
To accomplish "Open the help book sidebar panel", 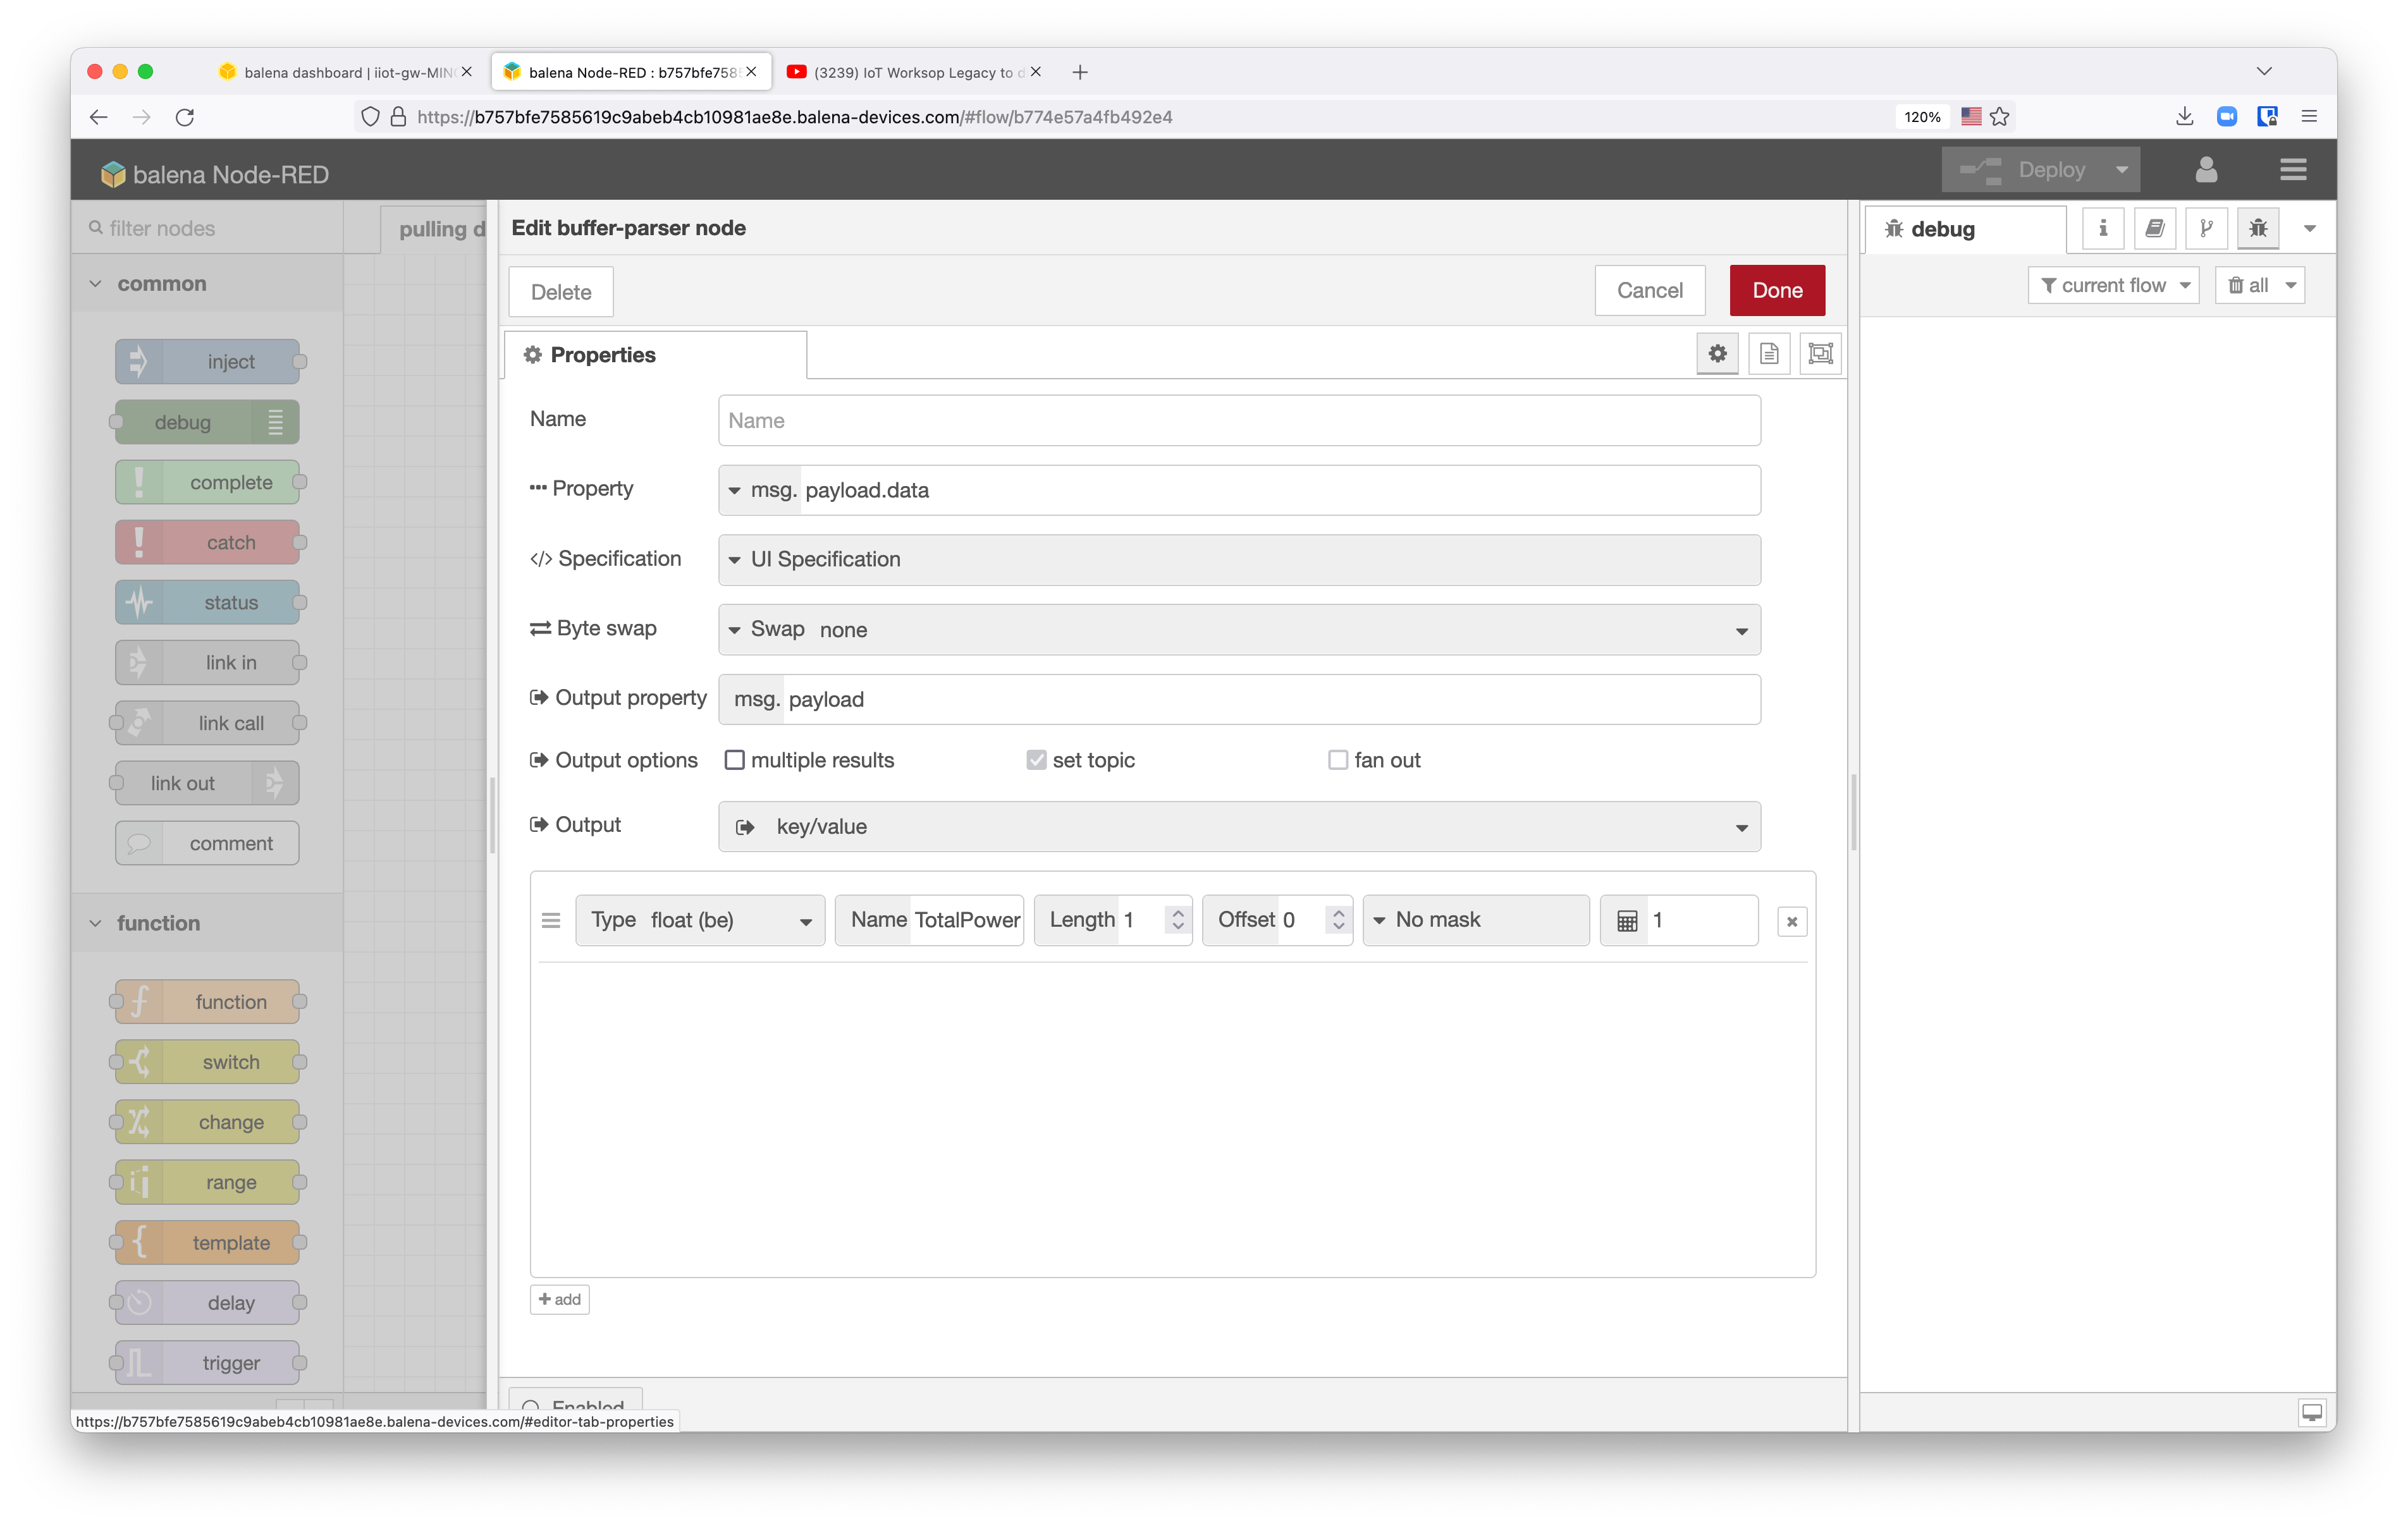I will pos(2155,228).
